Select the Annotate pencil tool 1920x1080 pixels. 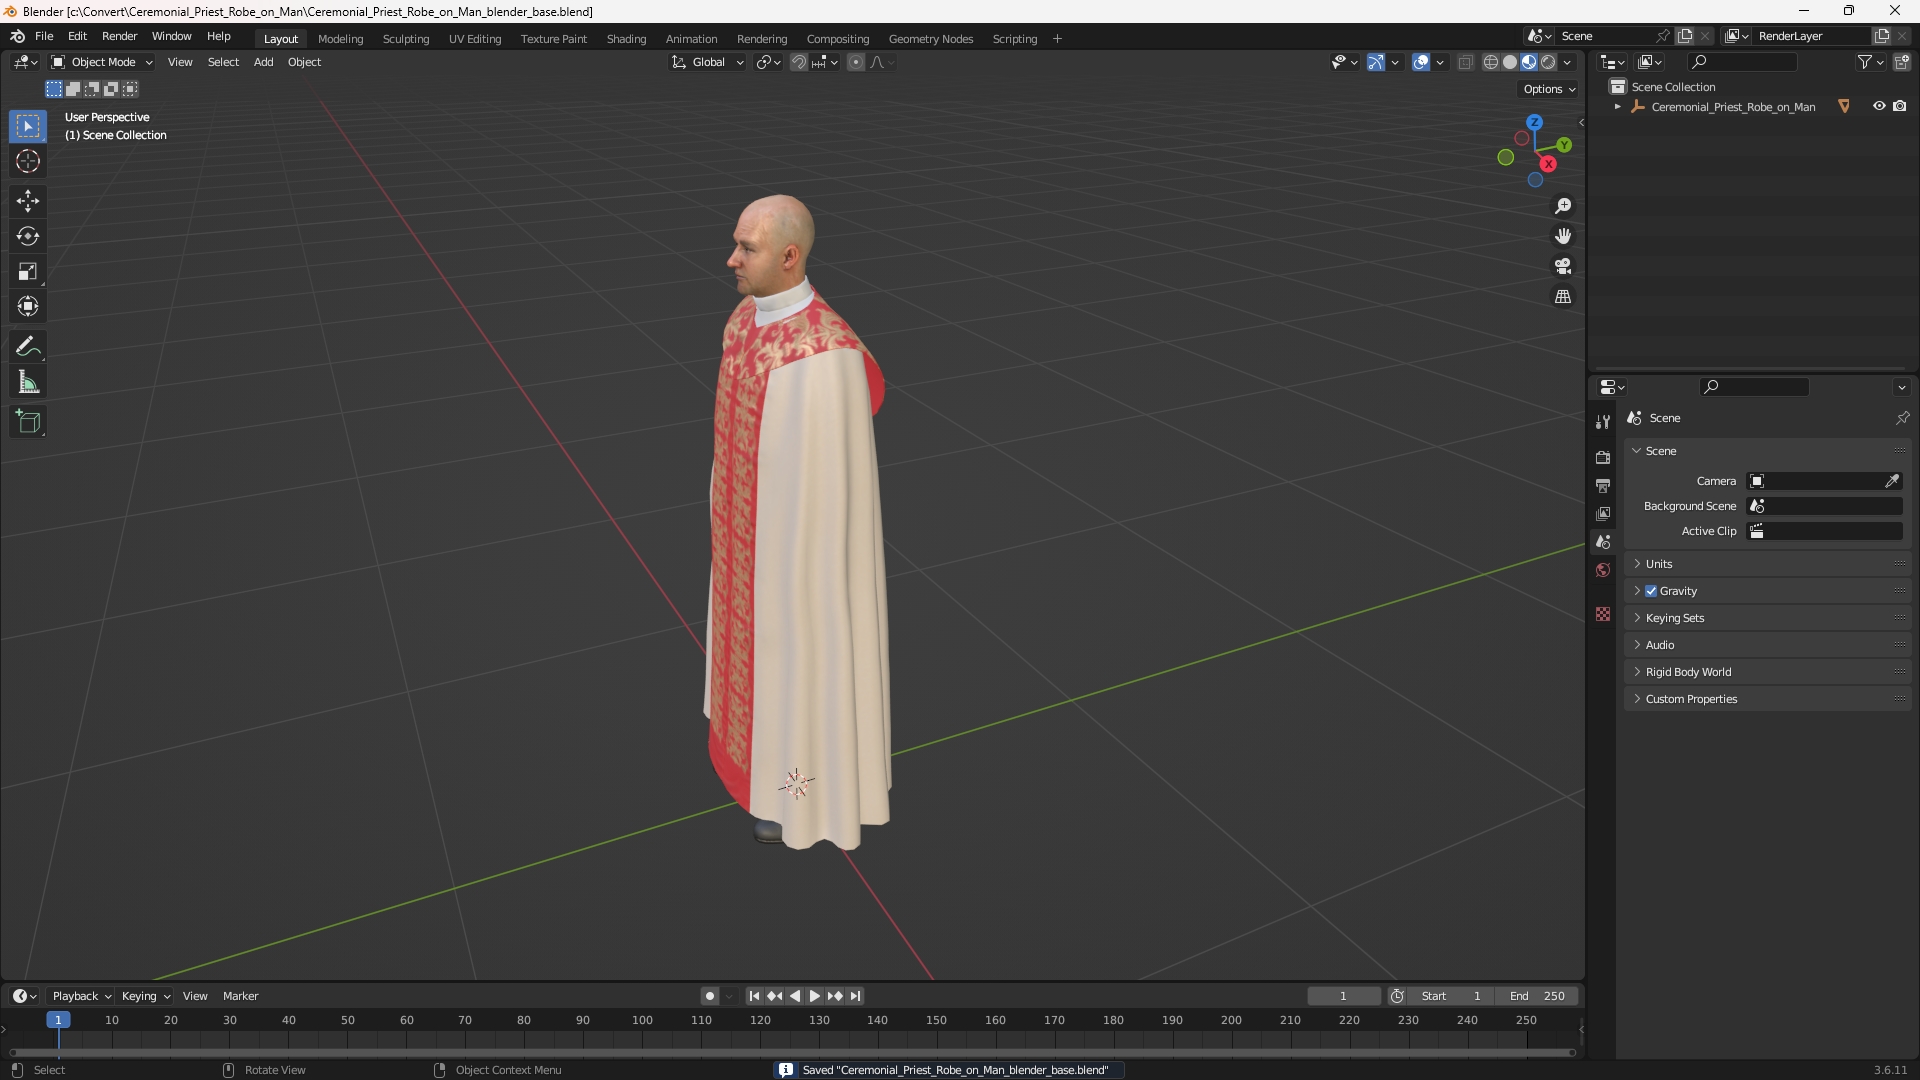[x=28, y=347]
